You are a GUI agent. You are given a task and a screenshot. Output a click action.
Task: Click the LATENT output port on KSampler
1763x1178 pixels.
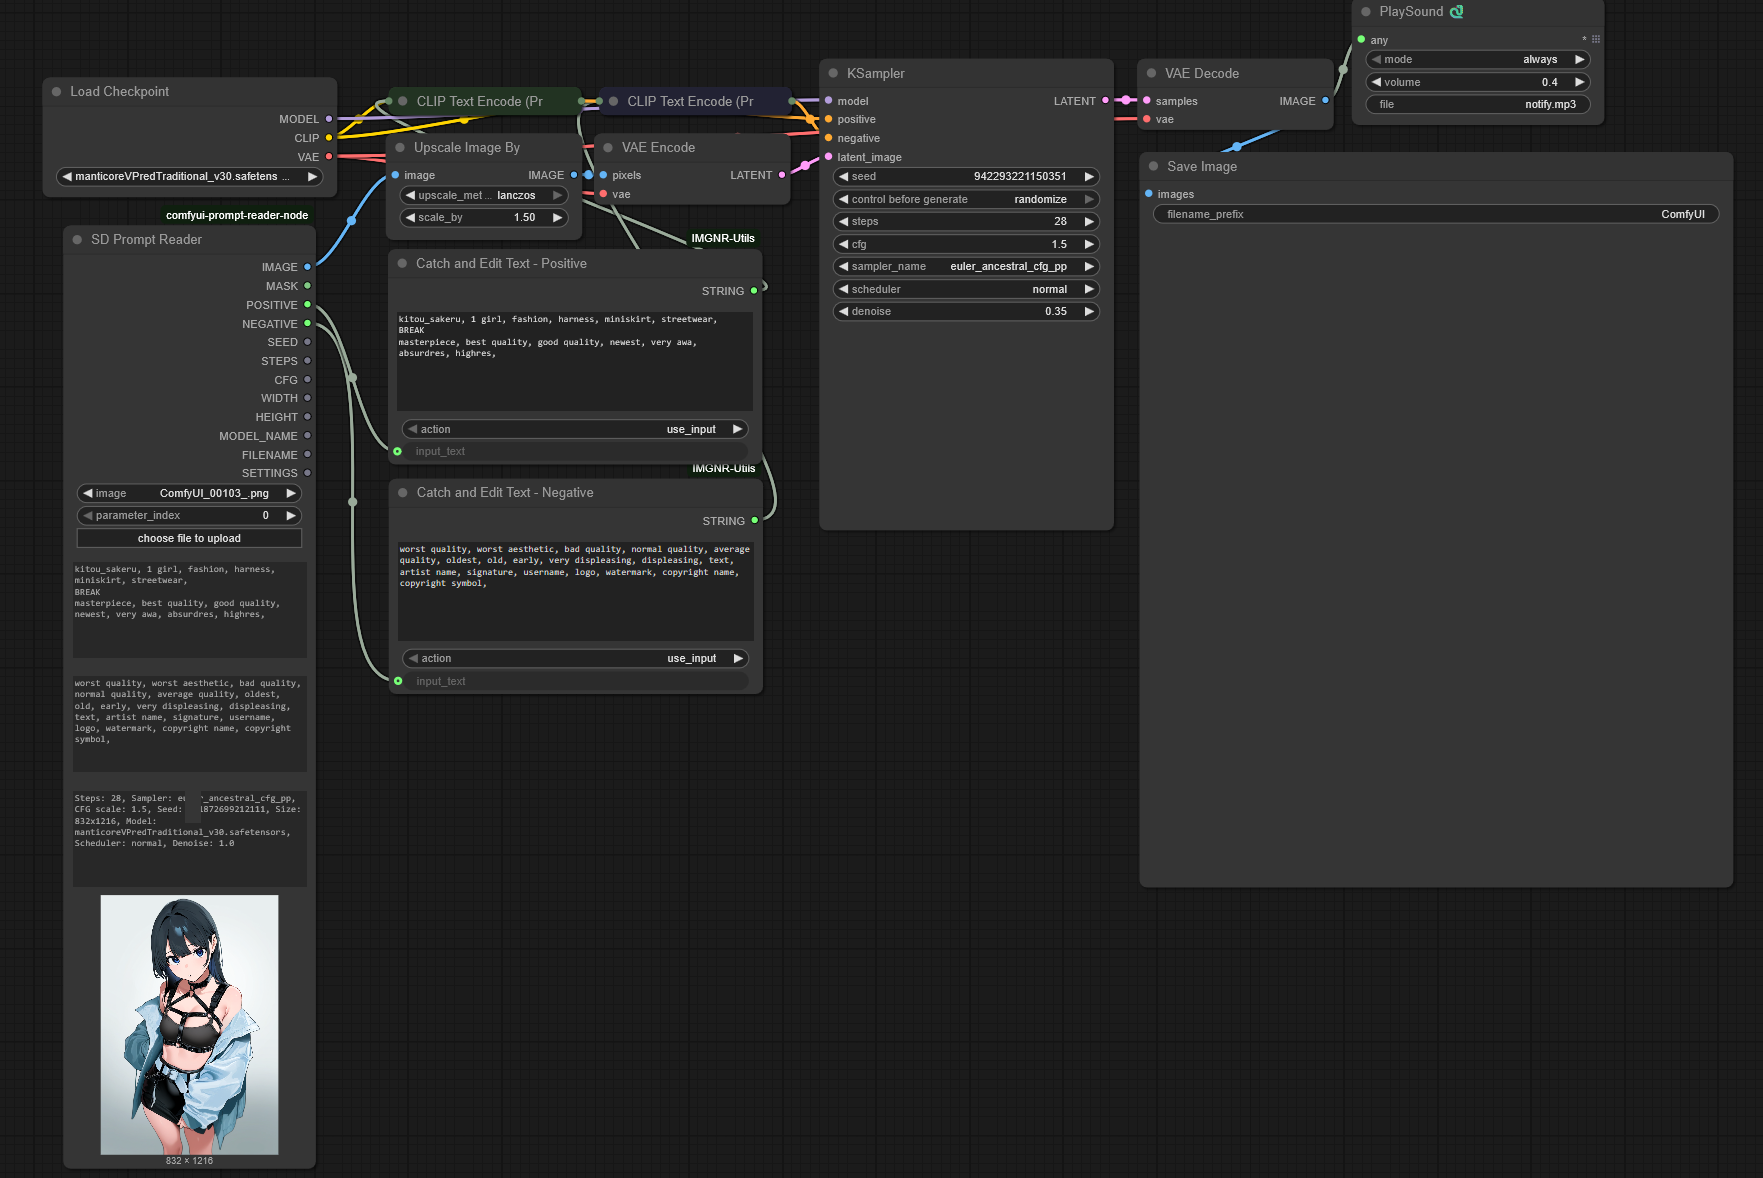1105,100
